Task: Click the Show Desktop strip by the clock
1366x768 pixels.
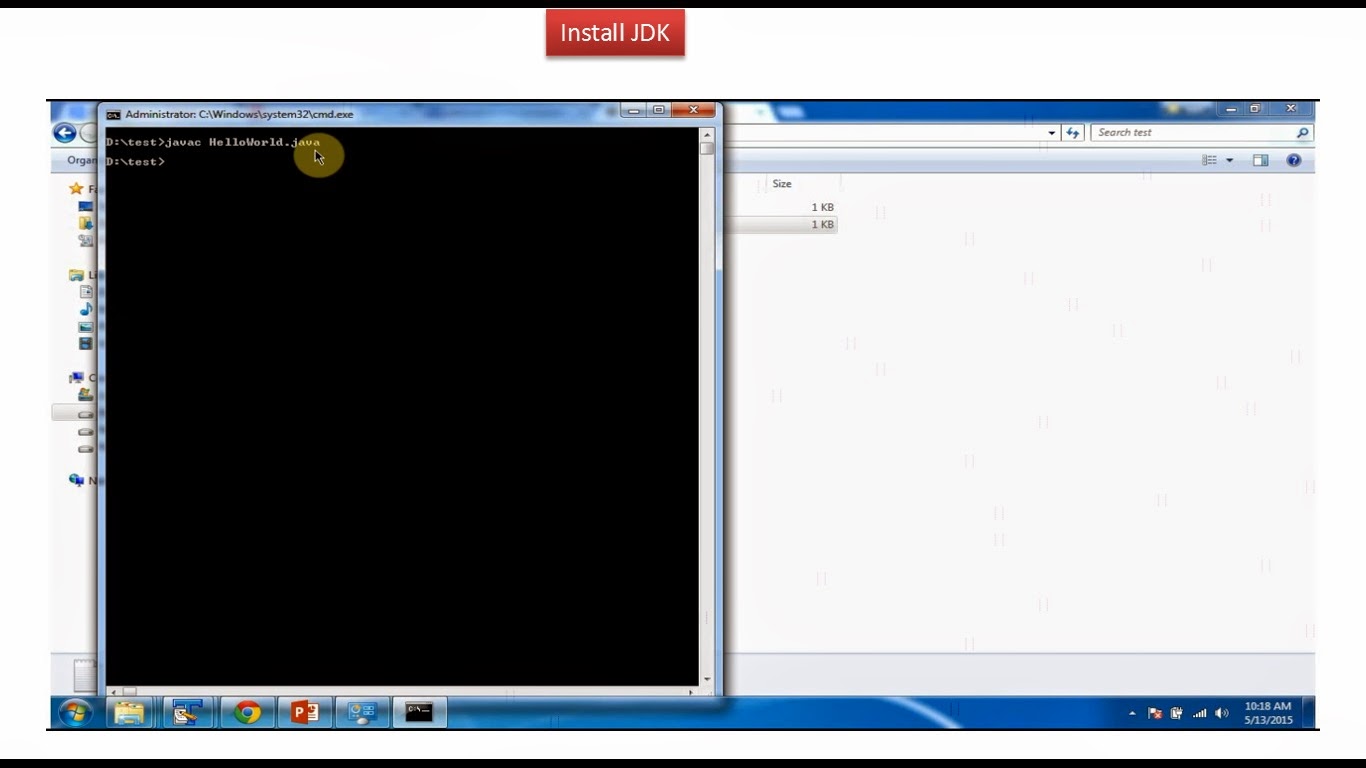Action: tap(1310, 712)
